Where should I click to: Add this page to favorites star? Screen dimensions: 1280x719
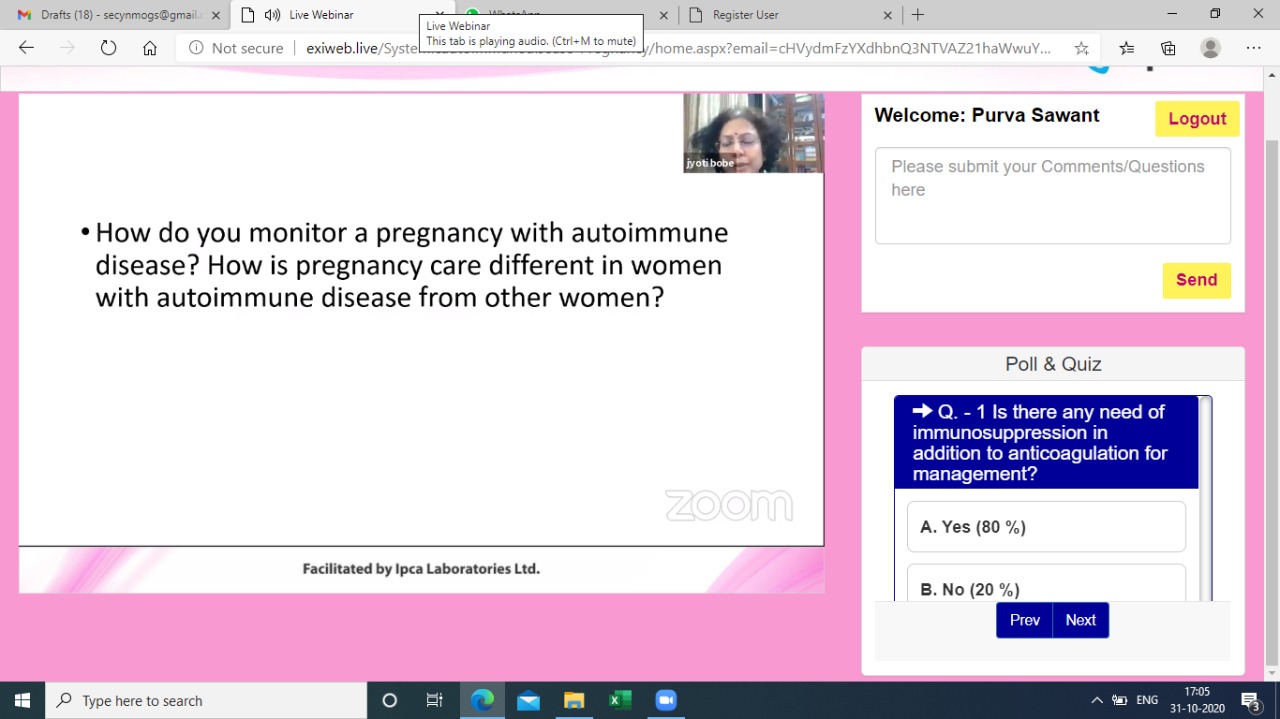tap(1081, 48)
